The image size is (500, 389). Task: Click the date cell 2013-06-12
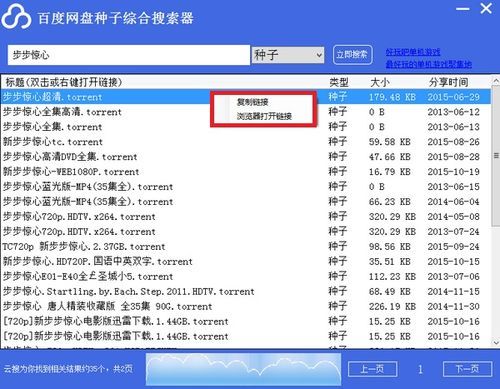[454, 112]
